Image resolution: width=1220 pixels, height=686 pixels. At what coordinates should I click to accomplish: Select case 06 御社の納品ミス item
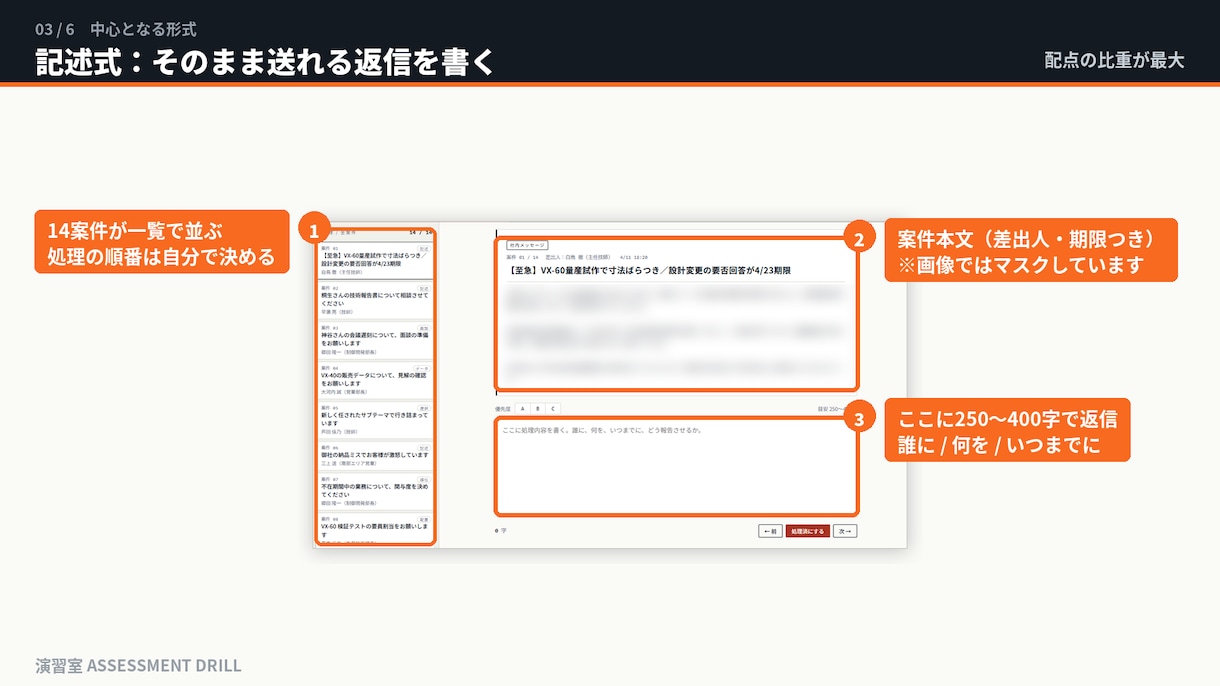point(375,456)
